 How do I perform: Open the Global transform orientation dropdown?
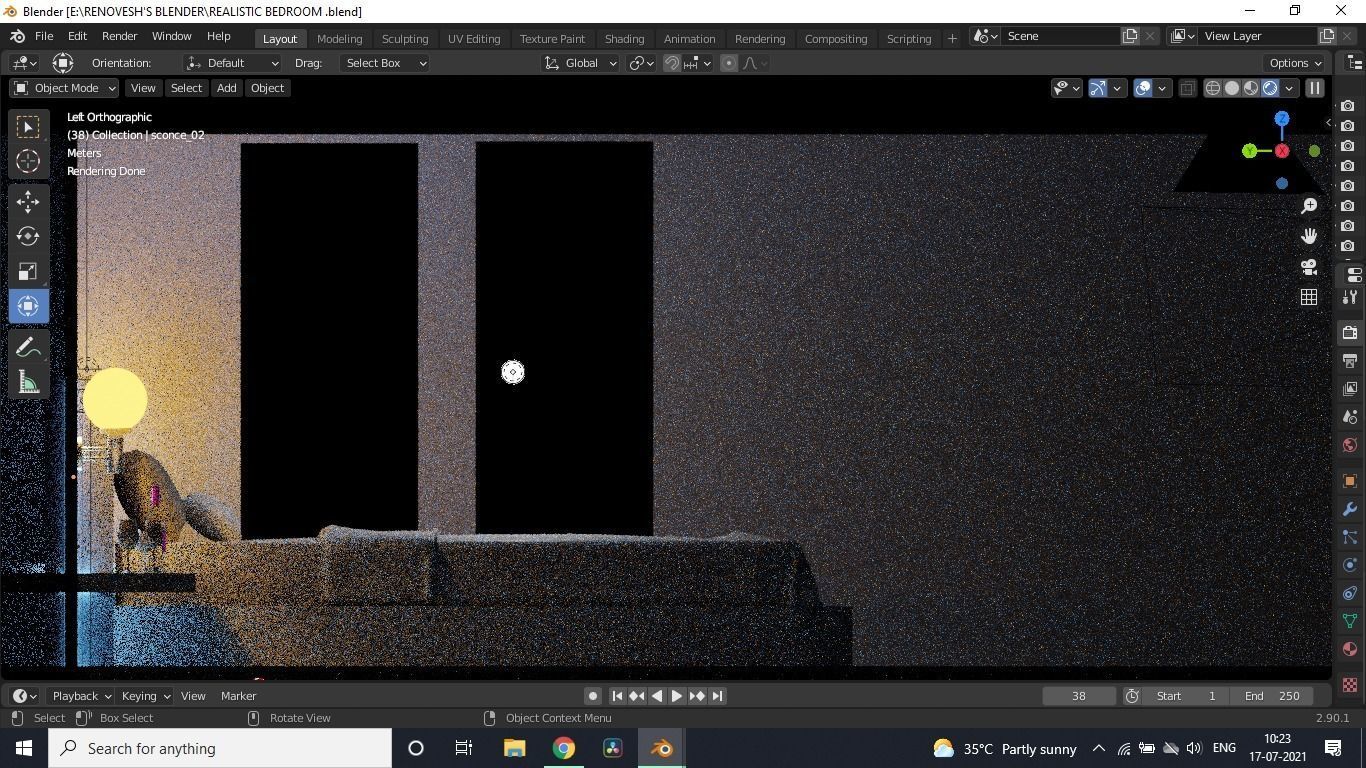[x=580, y=63]
